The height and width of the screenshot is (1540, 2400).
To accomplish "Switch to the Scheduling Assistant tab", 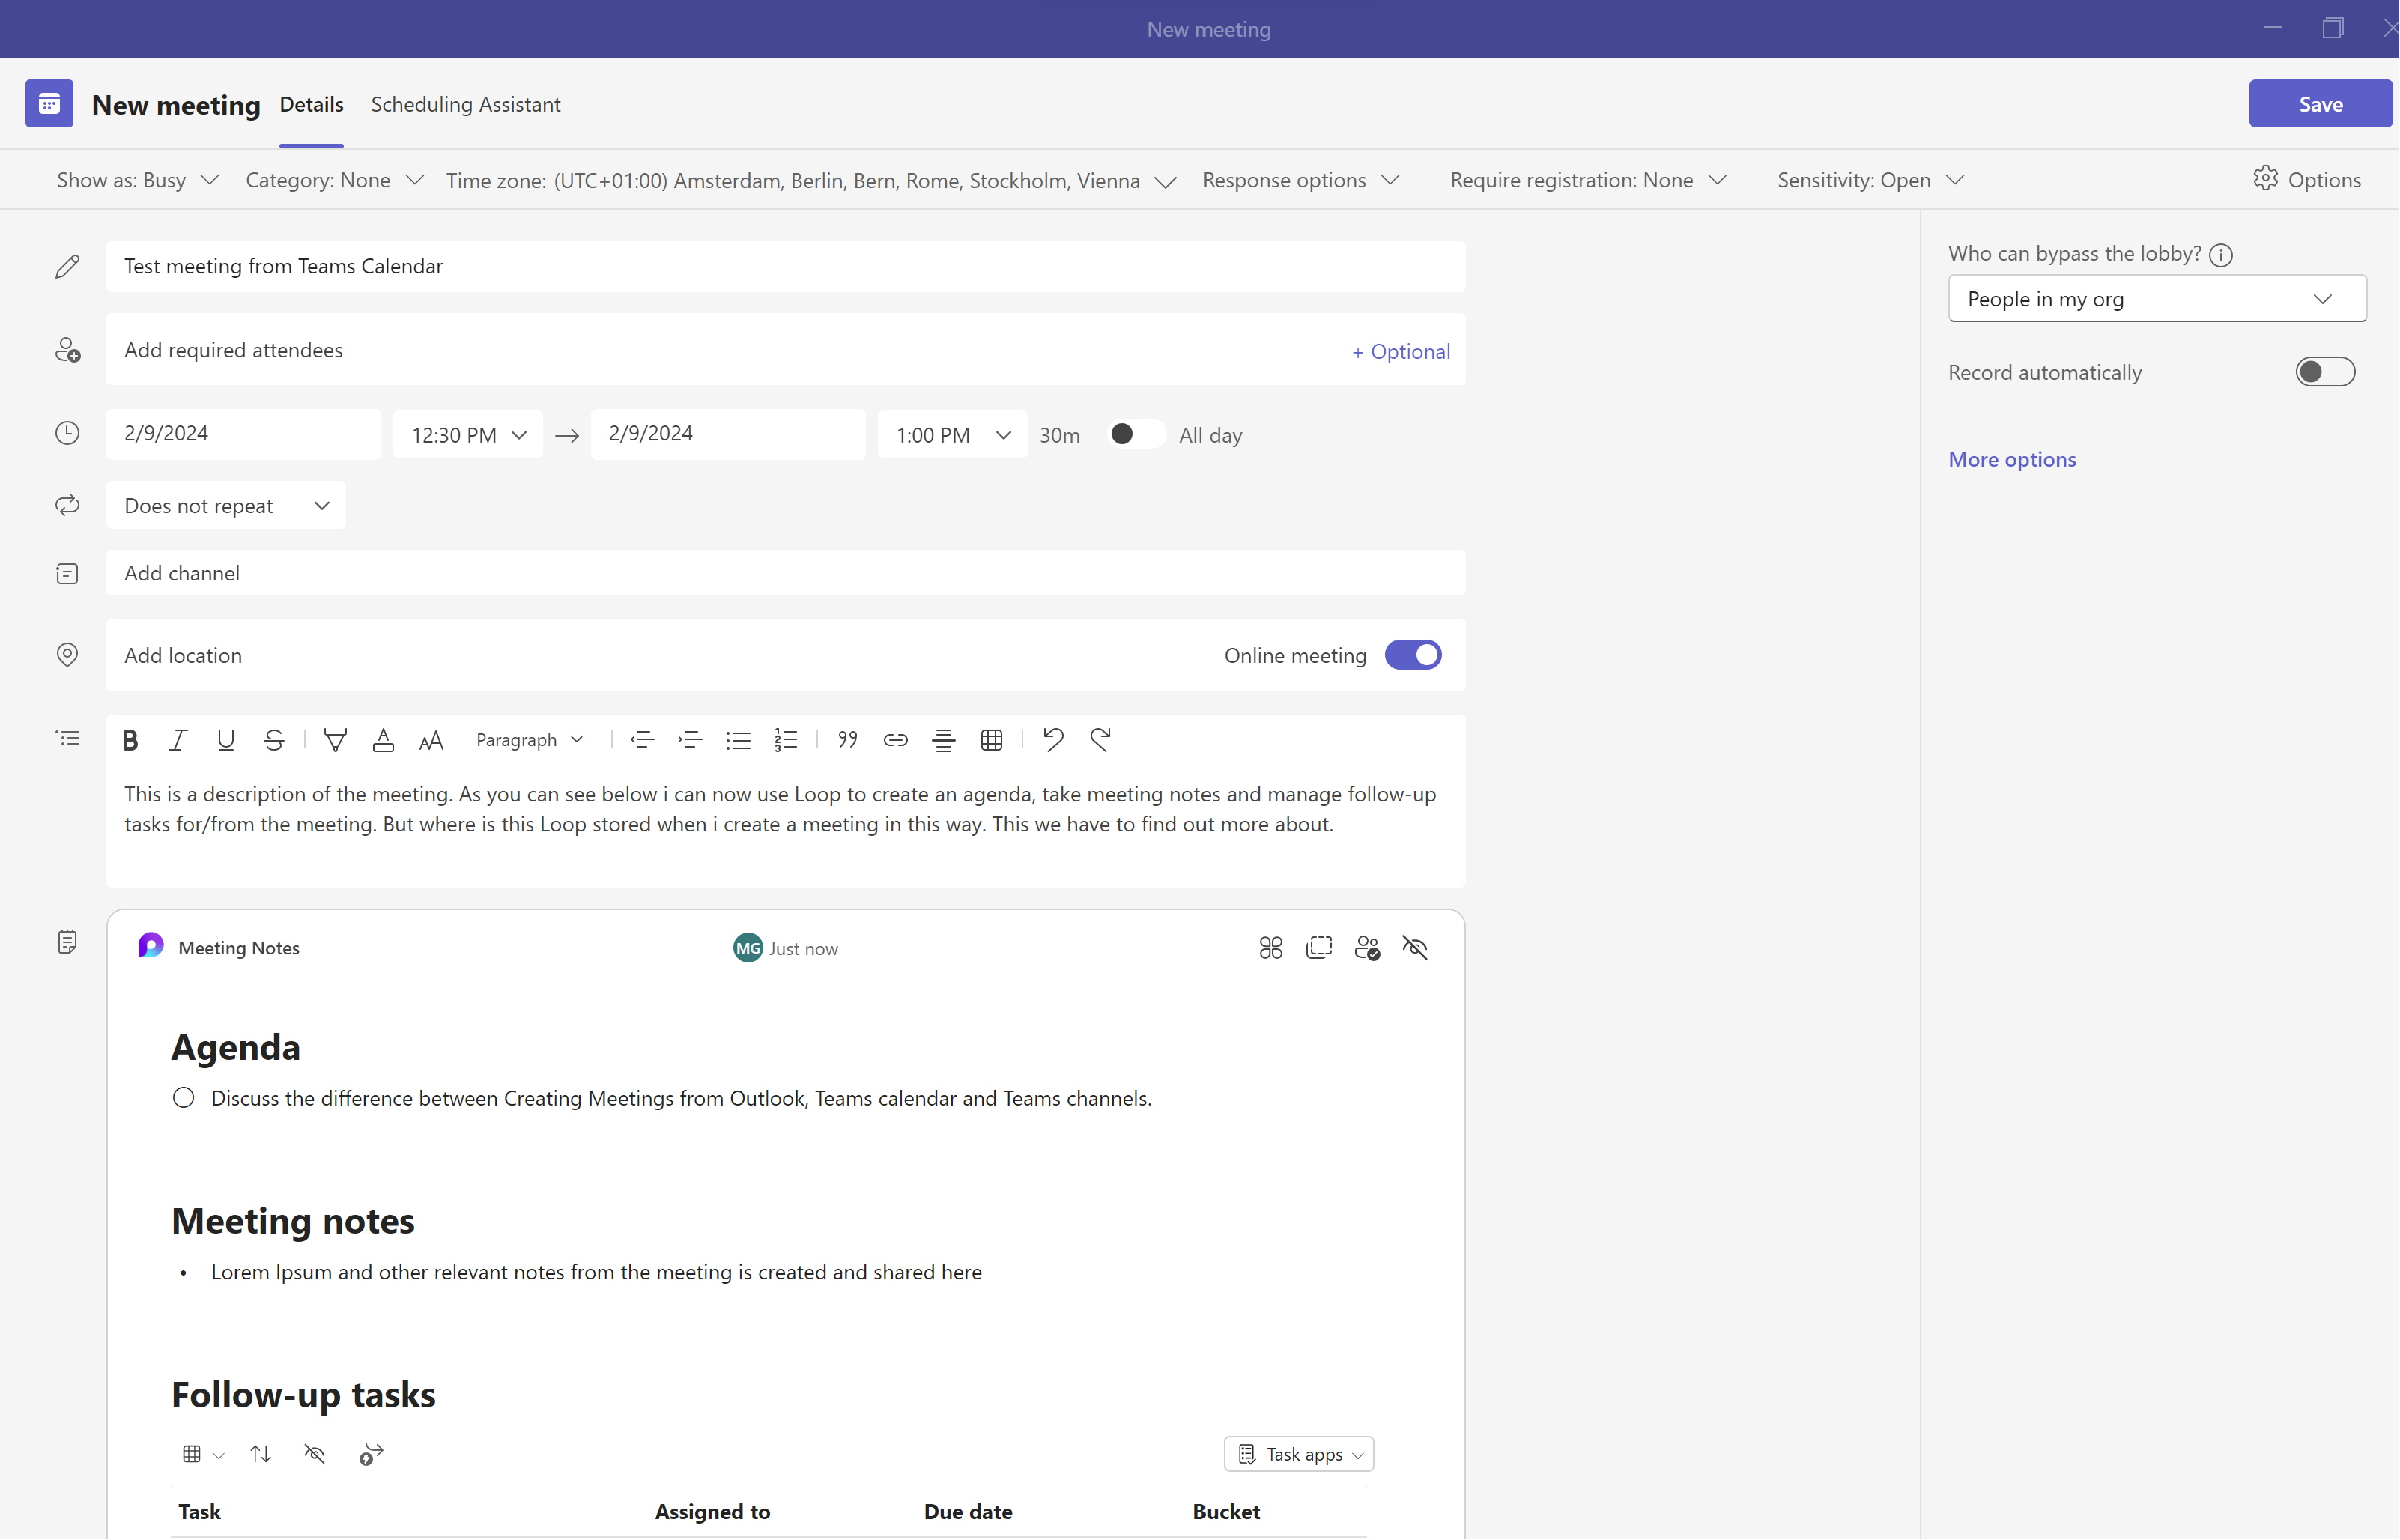I will point(466,104).
